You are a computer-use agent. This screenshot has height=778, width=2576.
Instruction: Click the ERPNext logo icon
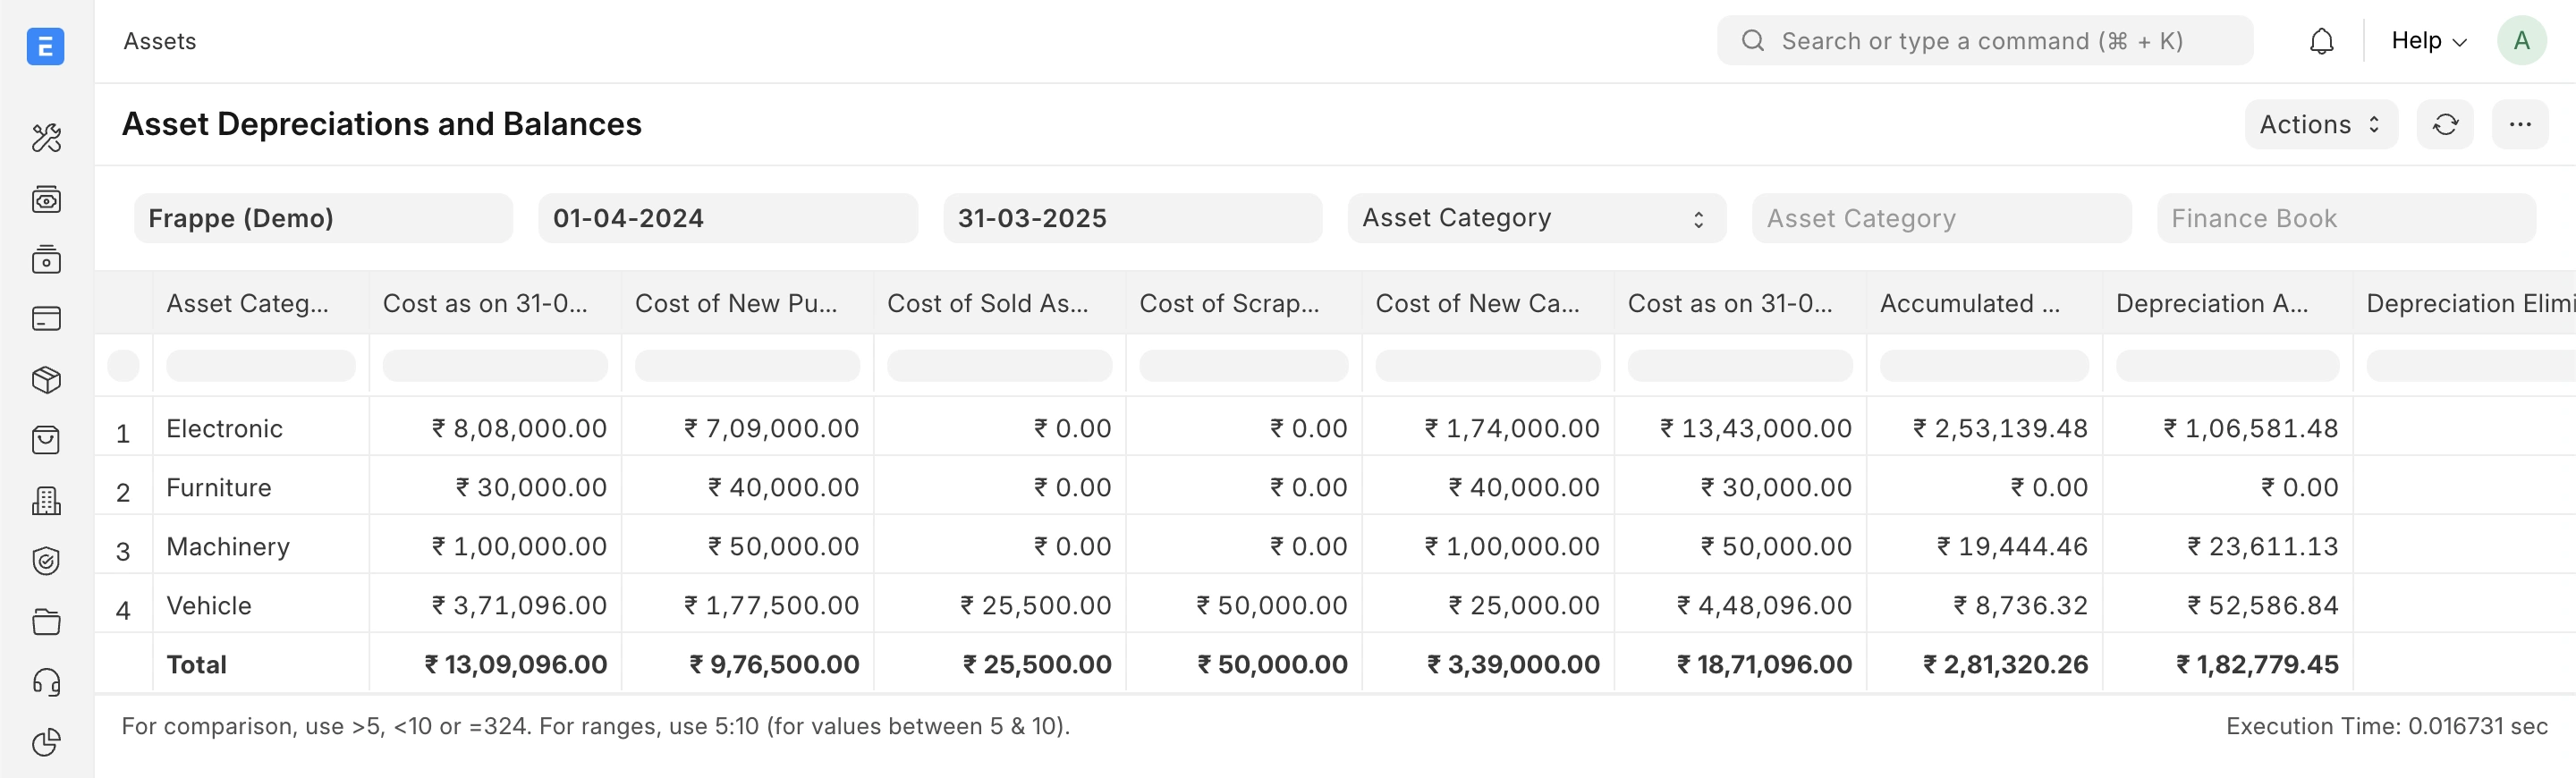pyautogui.click(x=46, y=46)
